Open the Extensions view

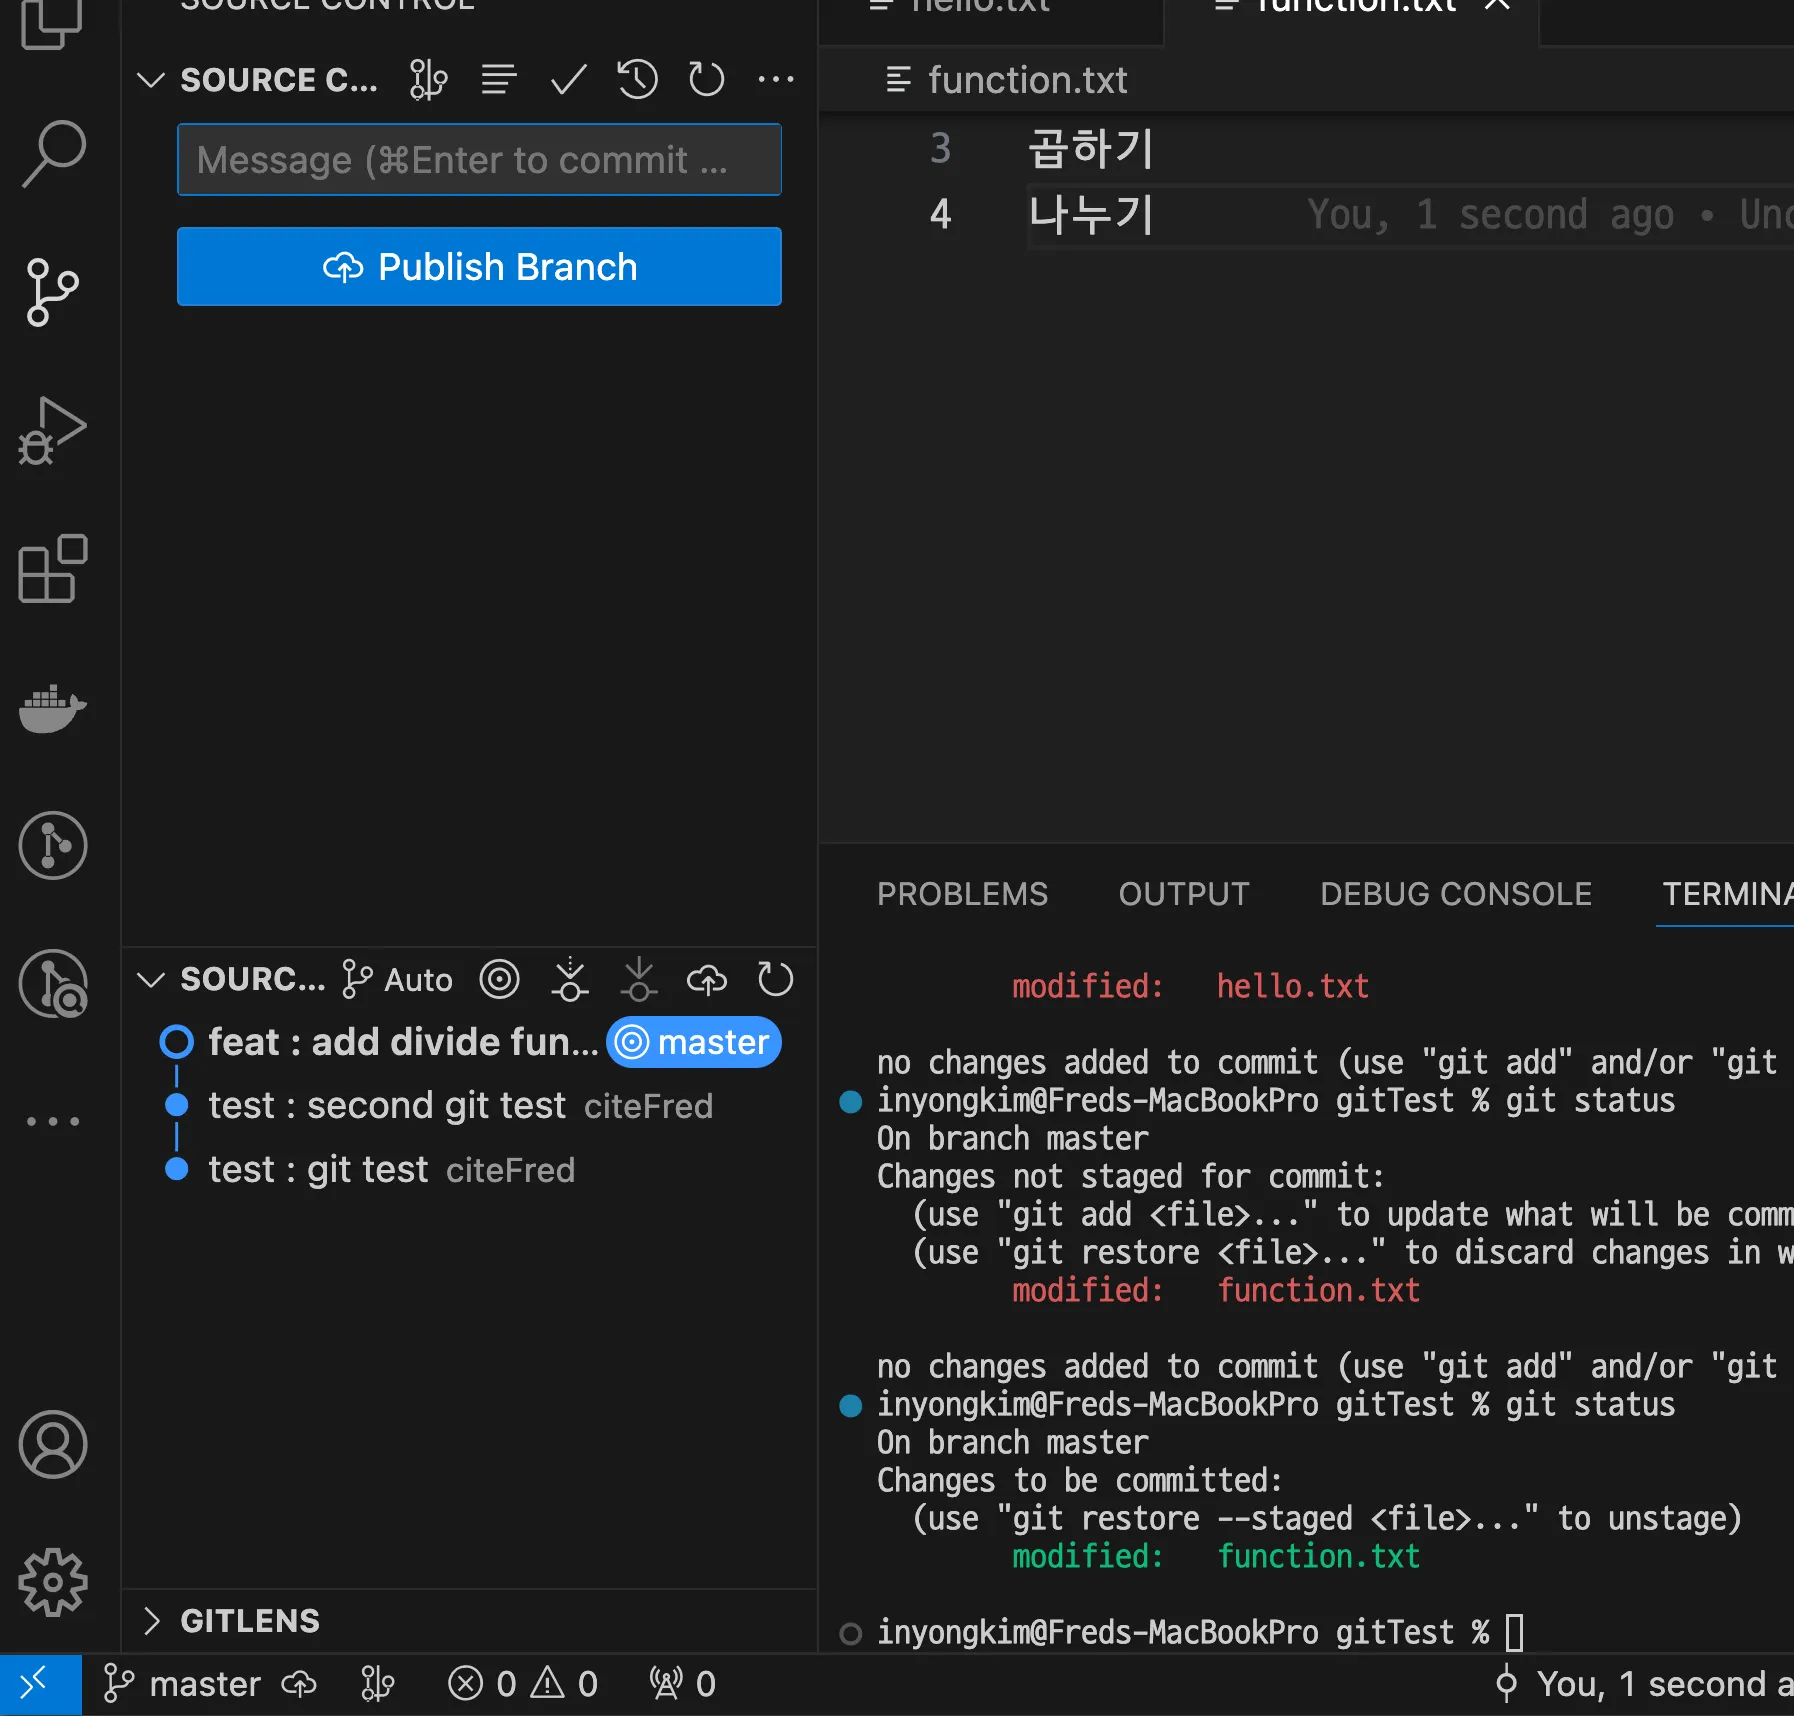coord(53,569)
